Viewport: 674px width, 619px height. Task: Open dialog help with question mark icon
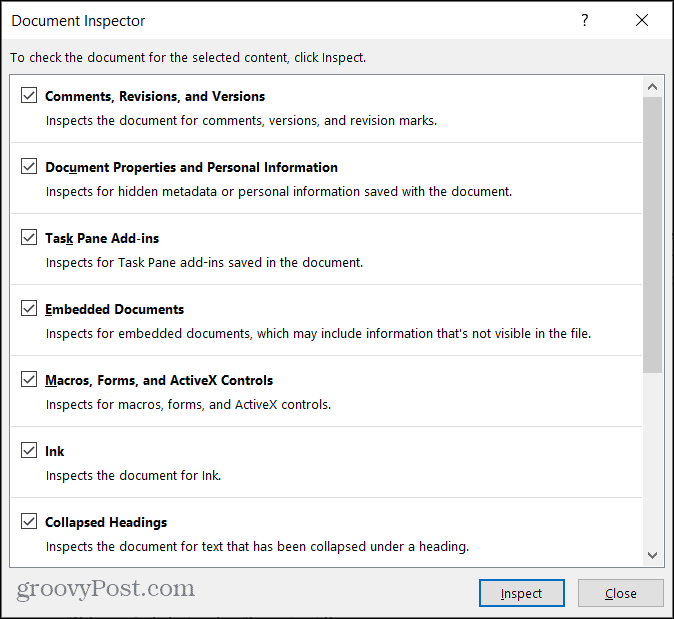(585, 20)
